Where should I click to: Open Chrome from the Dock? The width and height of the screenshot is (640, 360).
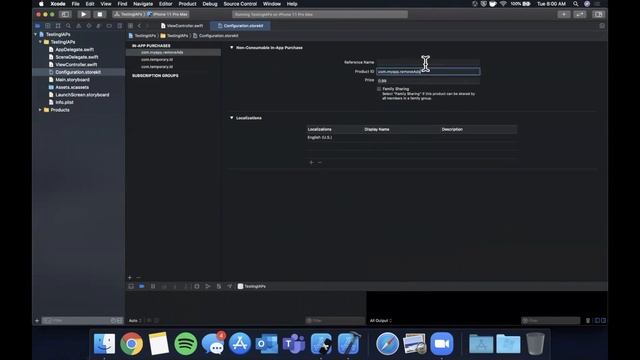pyautogui.click(x=131, y=344)
